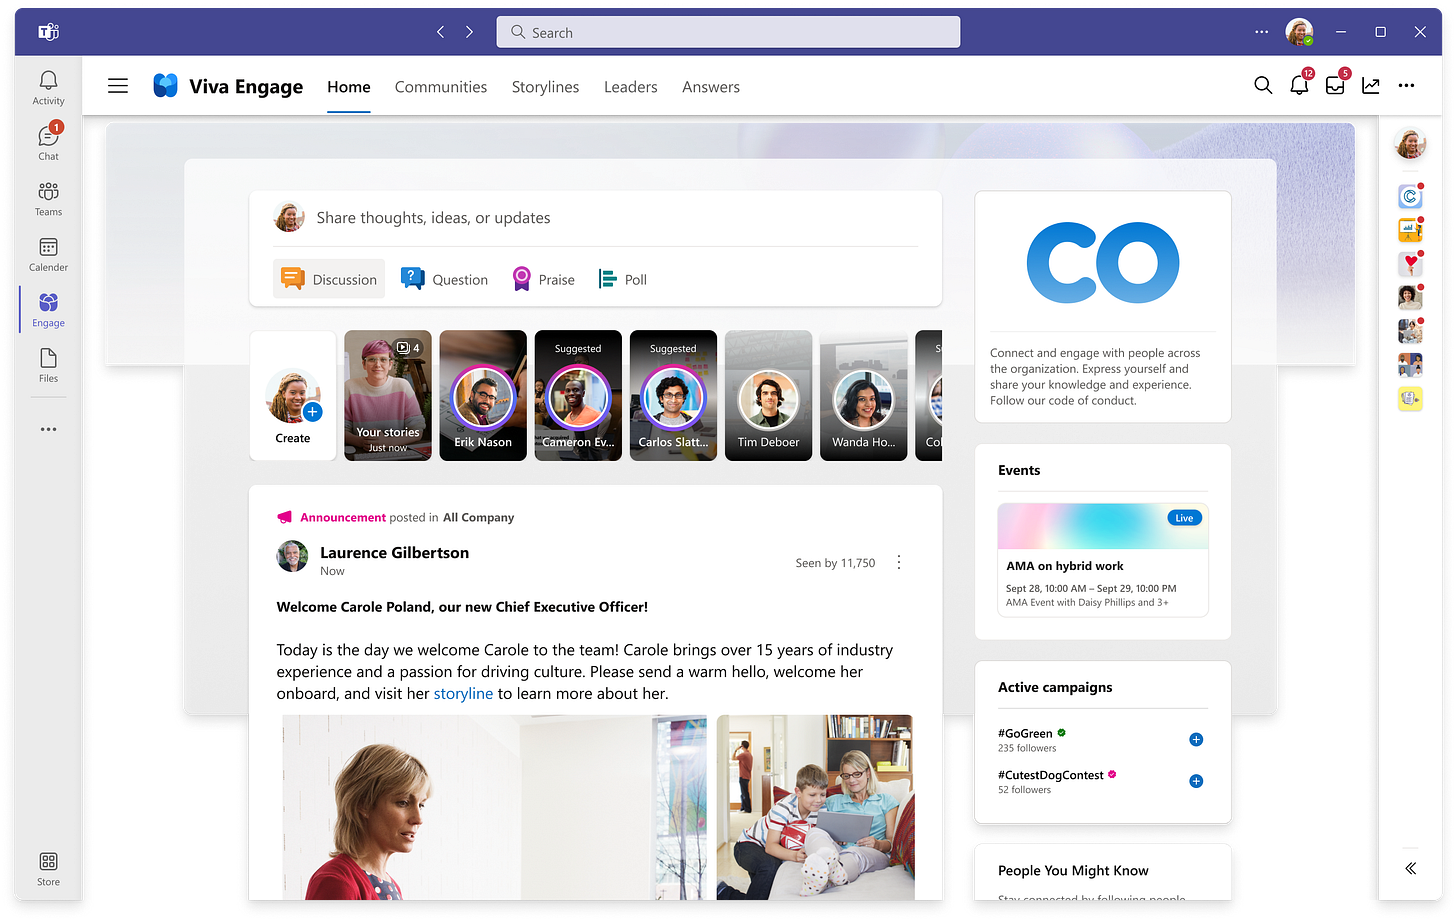This screenshot has width=1456, height=921.
Task: Switch to the Communities tab
Action: (x=440, y=87)
